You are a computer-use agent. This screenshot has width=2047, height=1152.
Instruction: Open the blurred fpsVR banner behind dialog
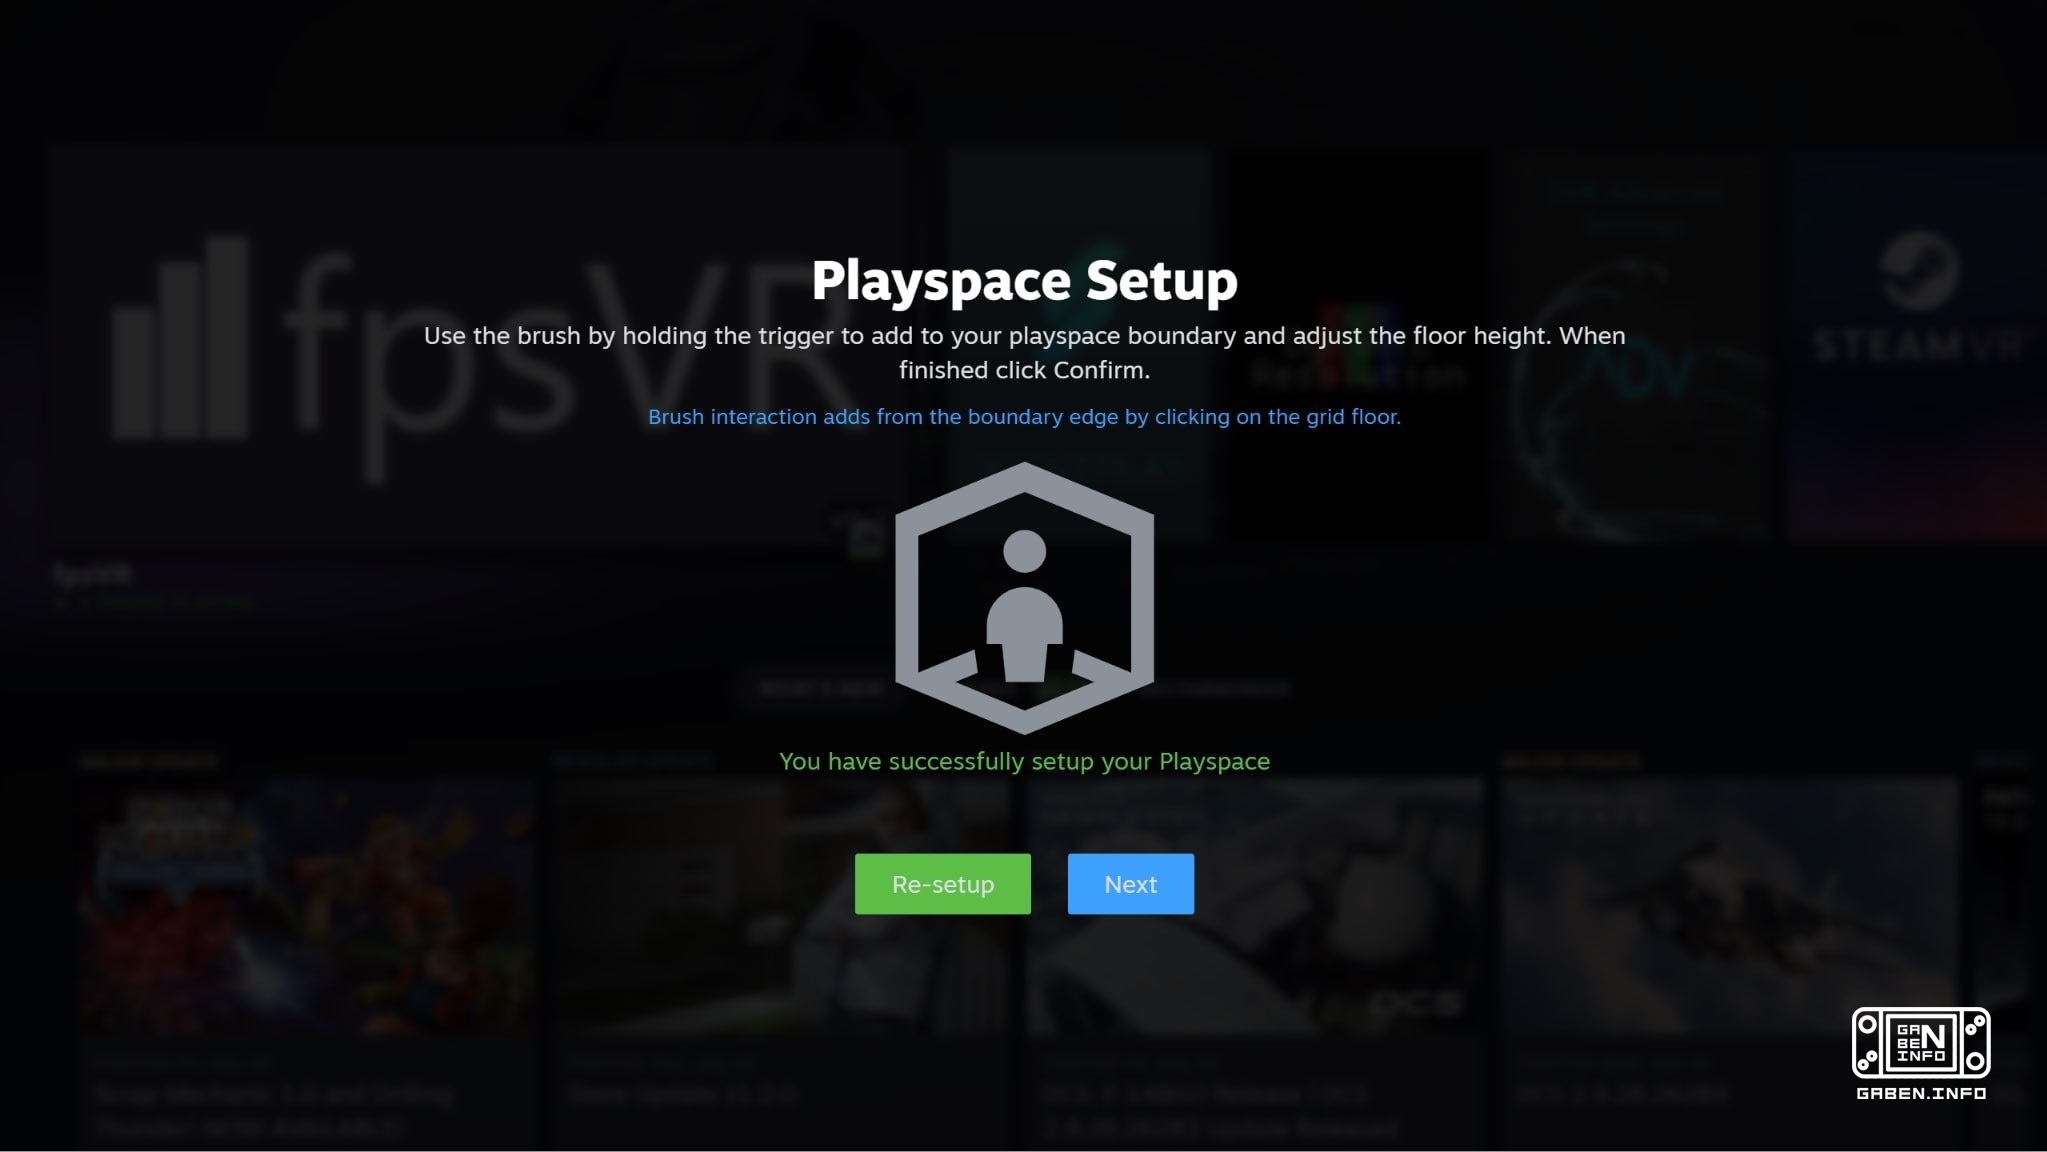pyautogui.click(x=477, y=345)
